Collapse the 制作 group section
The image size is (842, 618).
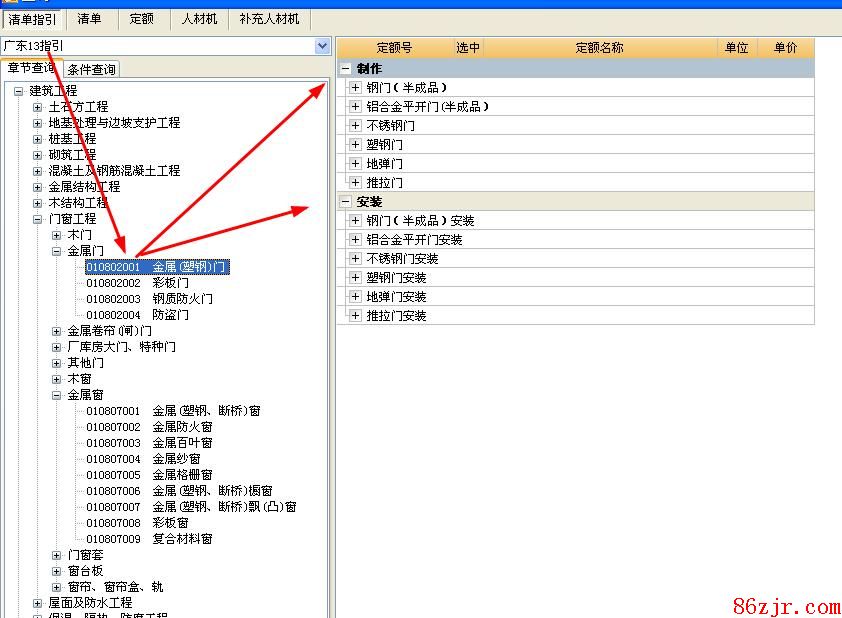click(x=346, y=69)
